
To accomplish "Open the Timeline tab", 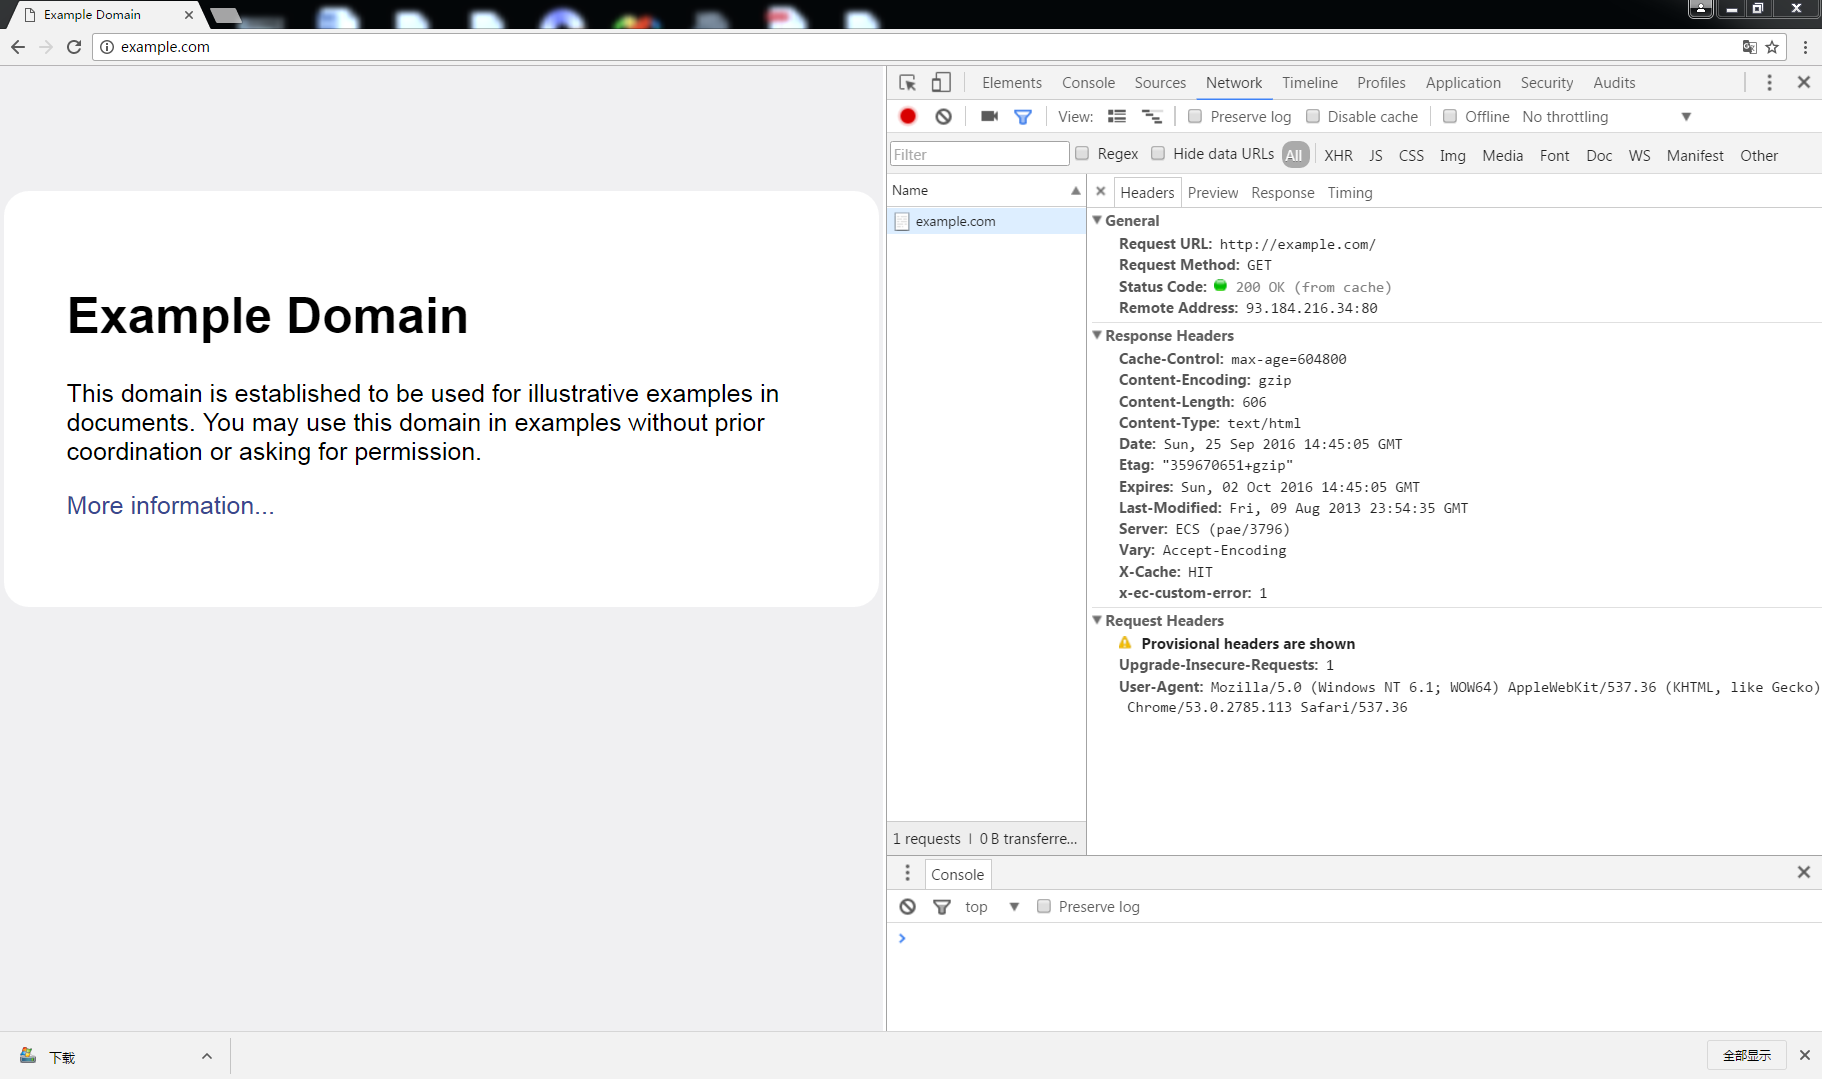I will 1310,83.
